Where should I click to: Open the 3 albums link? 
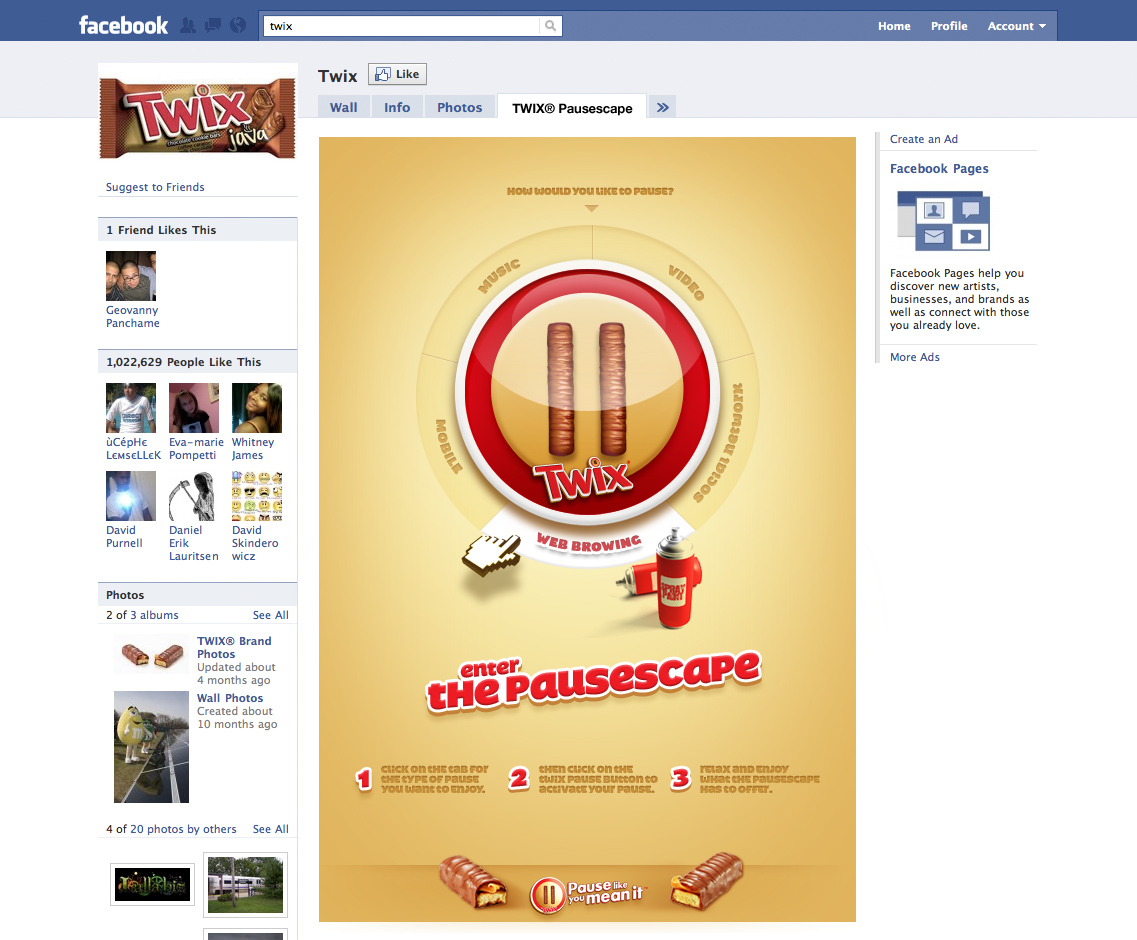pos(154,615)
